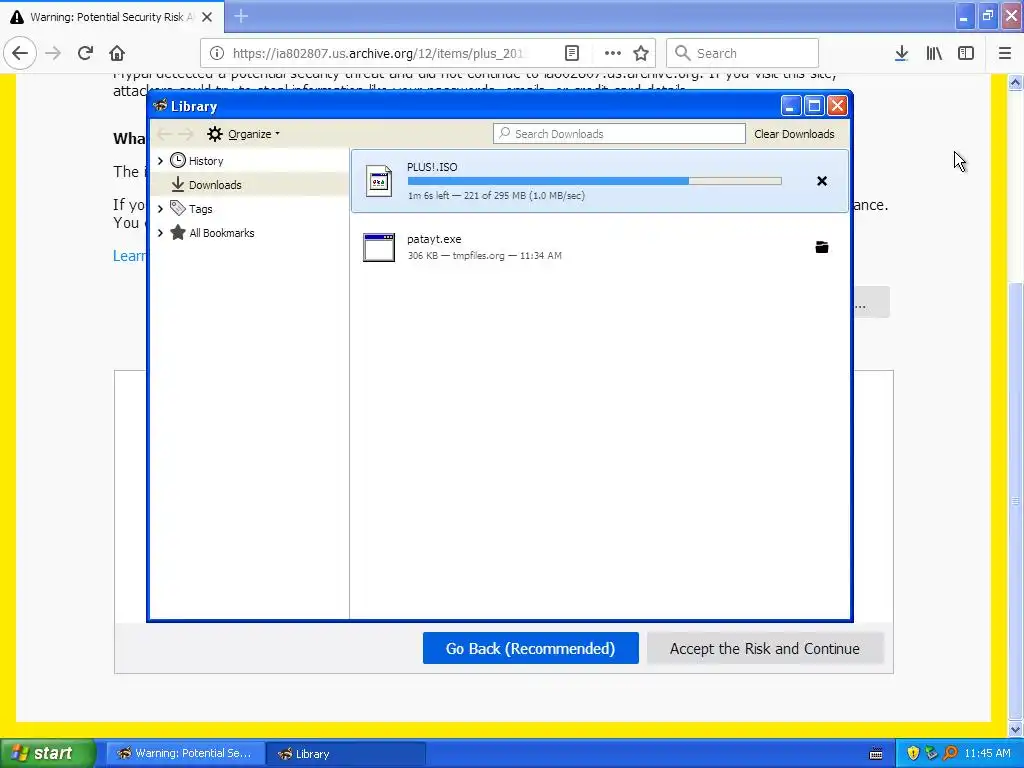
Task: Select History clock icon in sidebar
Action: click(178, 160)
